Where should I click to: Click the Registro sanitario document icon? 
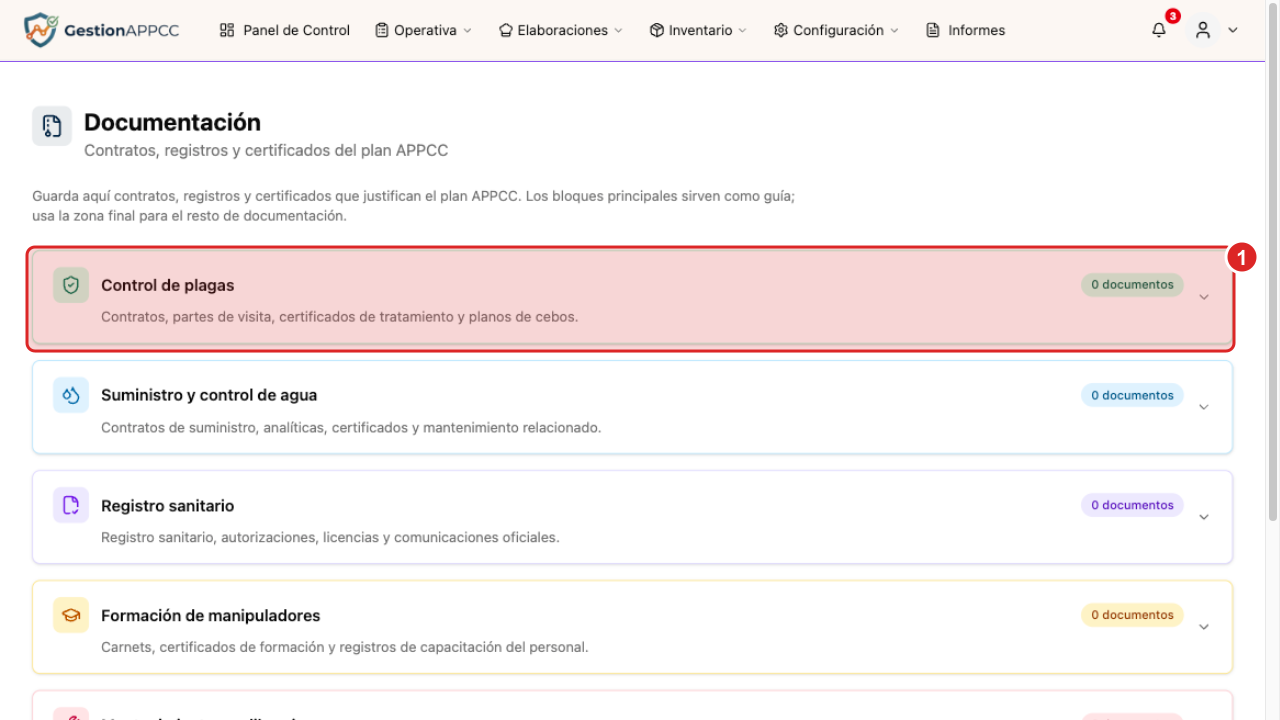71,505
